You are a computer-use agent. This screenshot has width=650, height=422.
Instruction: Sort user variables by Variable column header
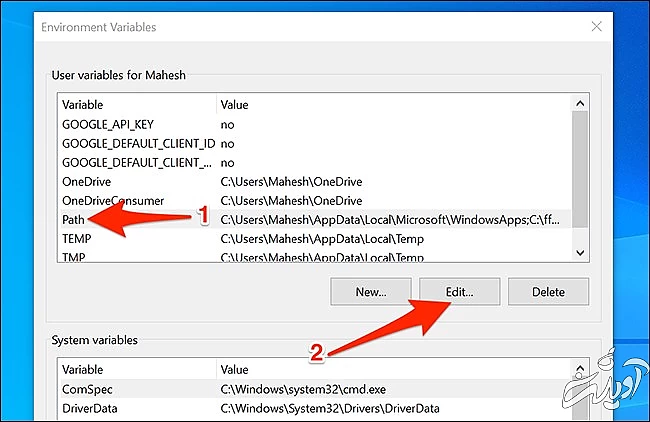(135, 104)
